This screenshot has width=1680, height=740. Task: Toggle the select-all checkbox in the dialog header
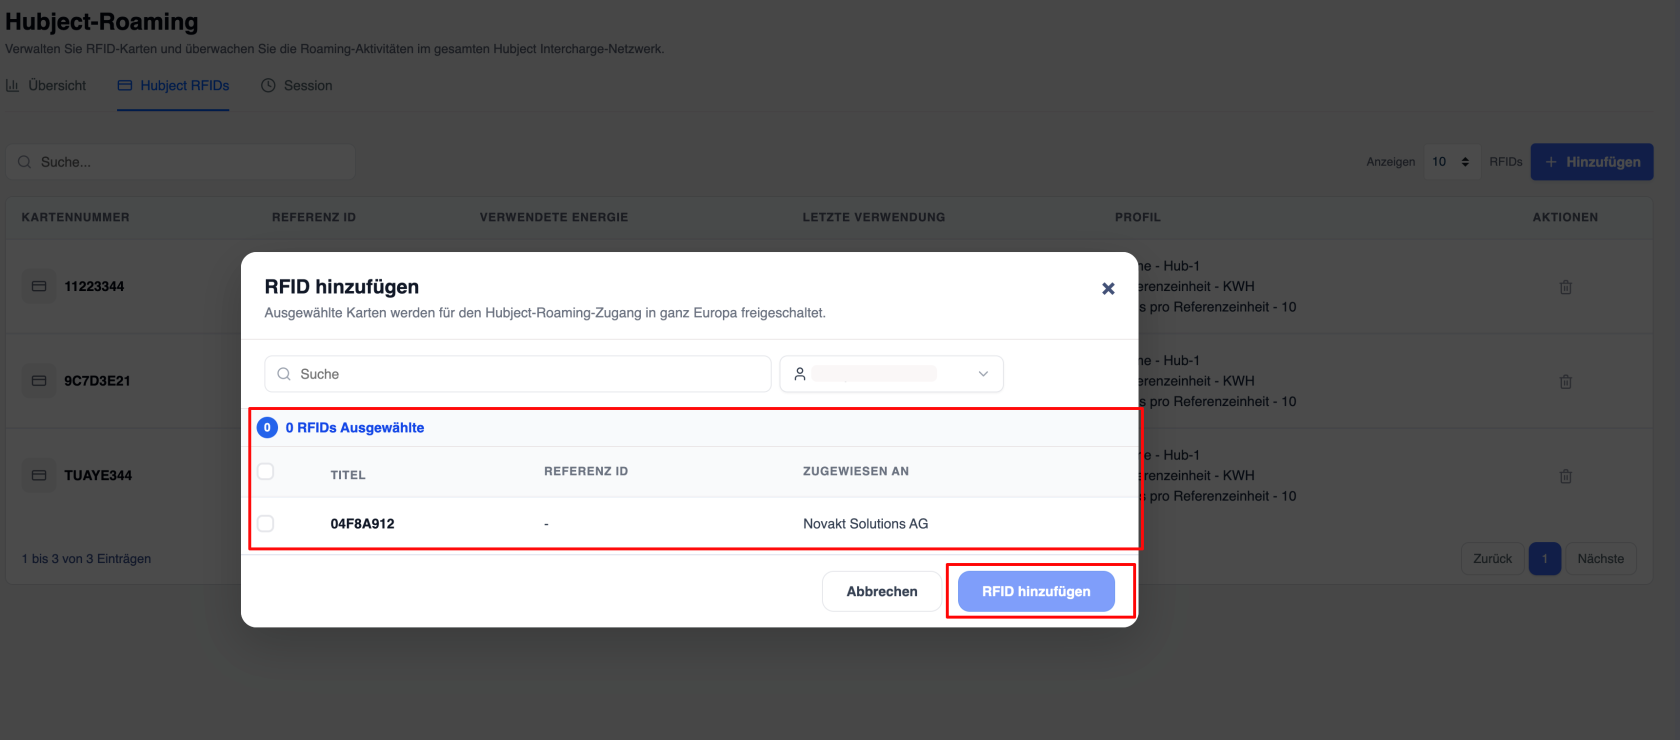pos(265,471)
